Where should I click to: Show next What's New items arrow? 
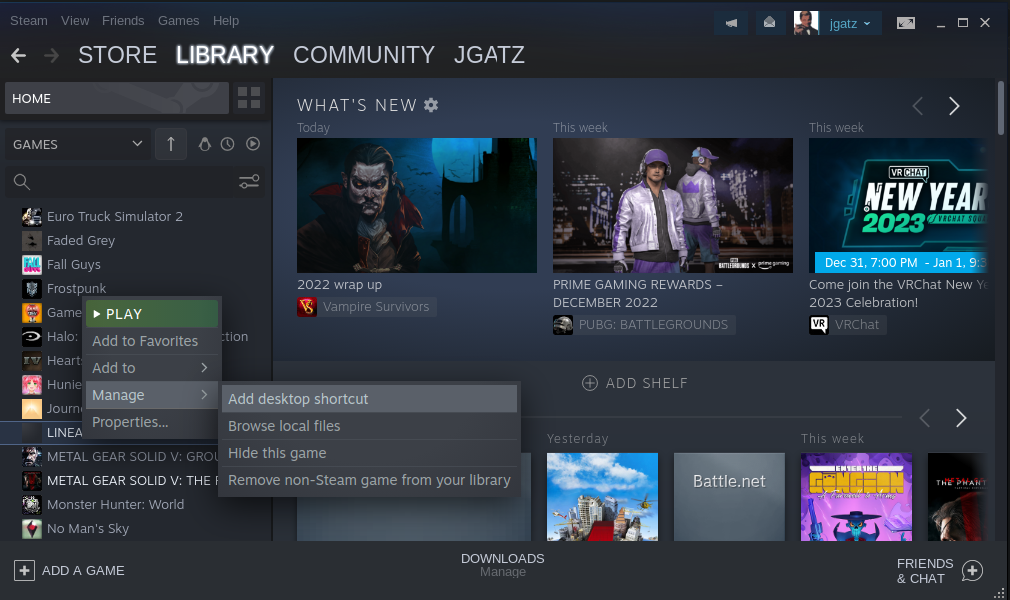click(x=954, y=106)
